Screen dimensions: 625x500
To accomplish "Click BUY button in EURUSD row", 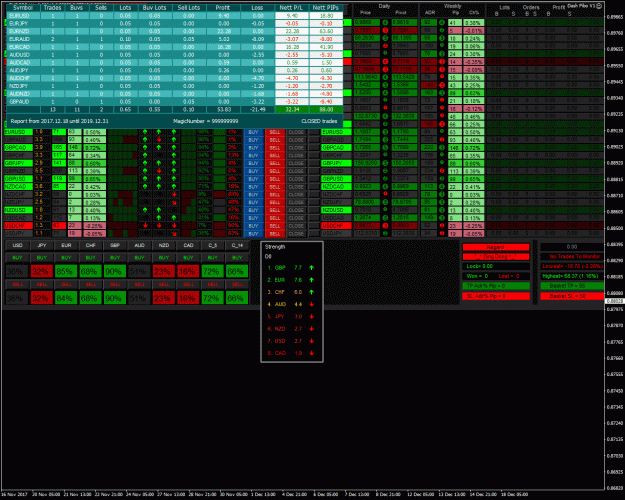I will click(254, 132).
